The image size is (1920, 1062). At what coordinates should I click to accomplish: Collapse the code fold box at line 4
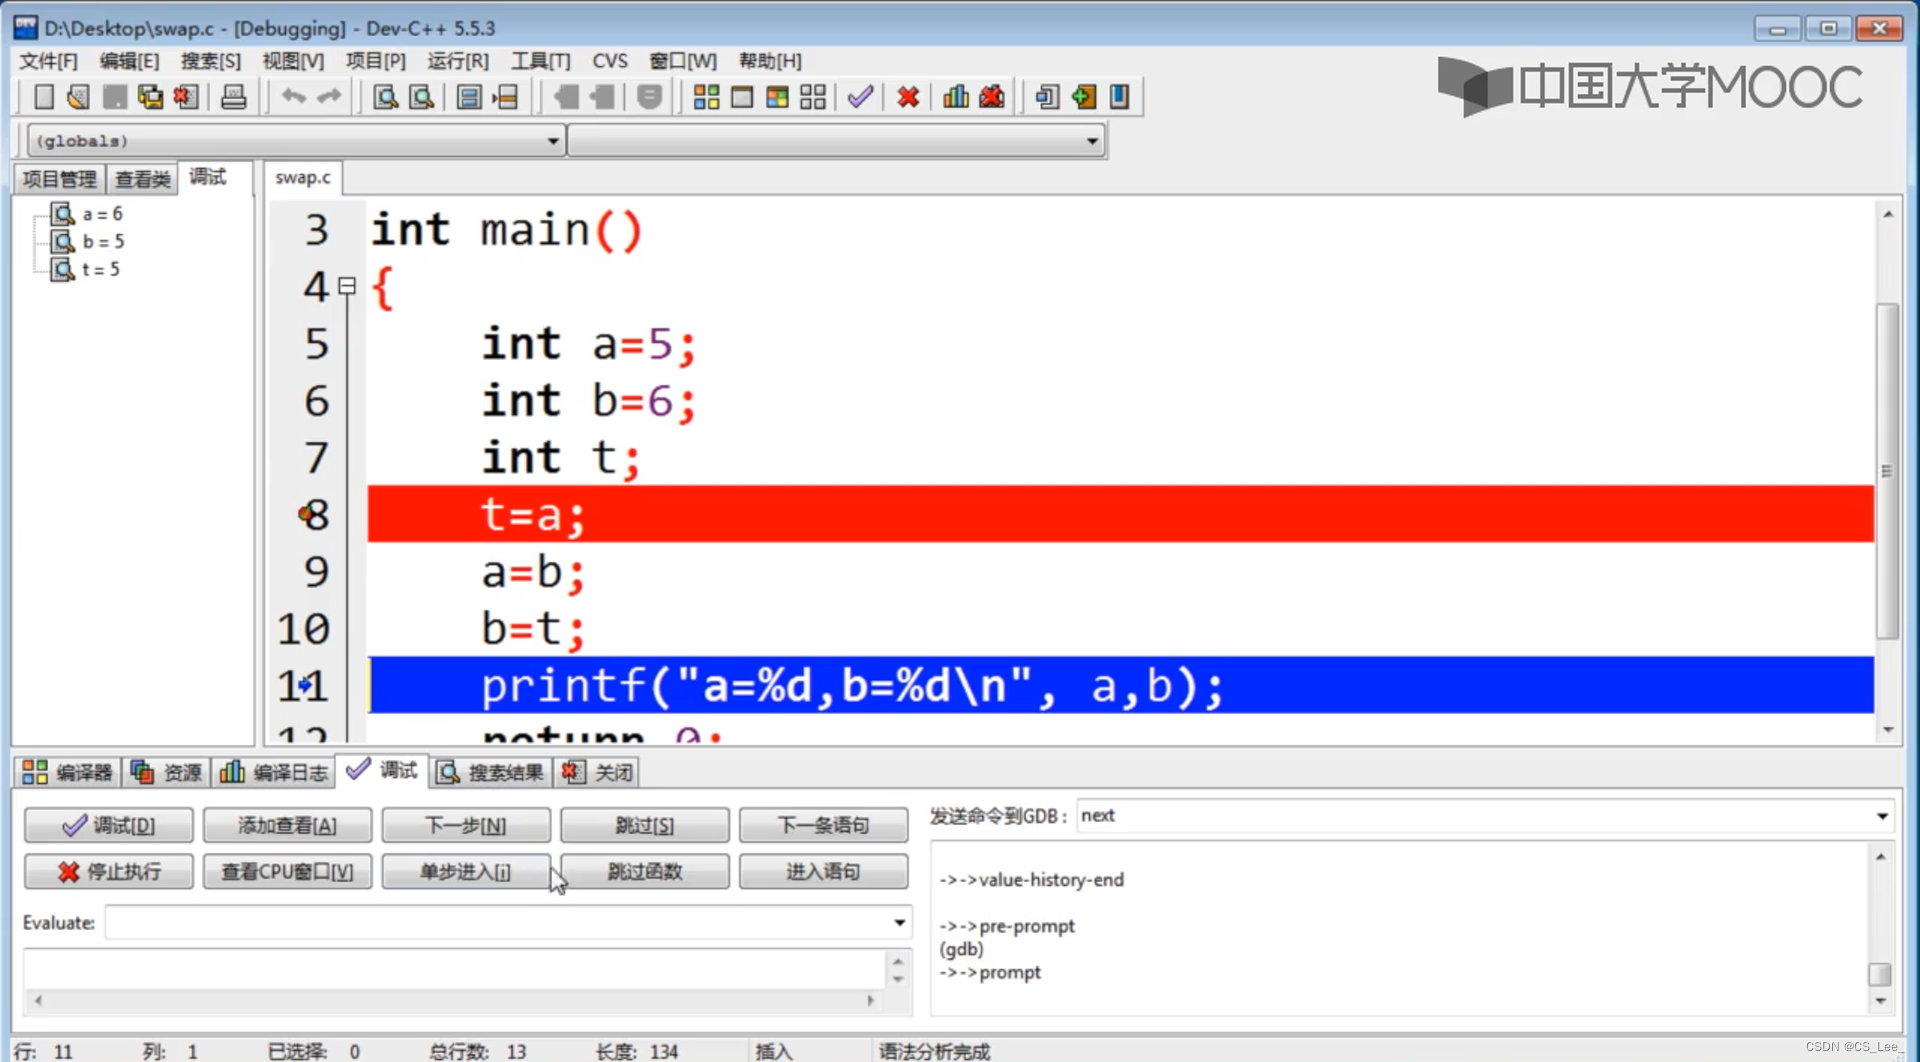(x=347, y=286)
